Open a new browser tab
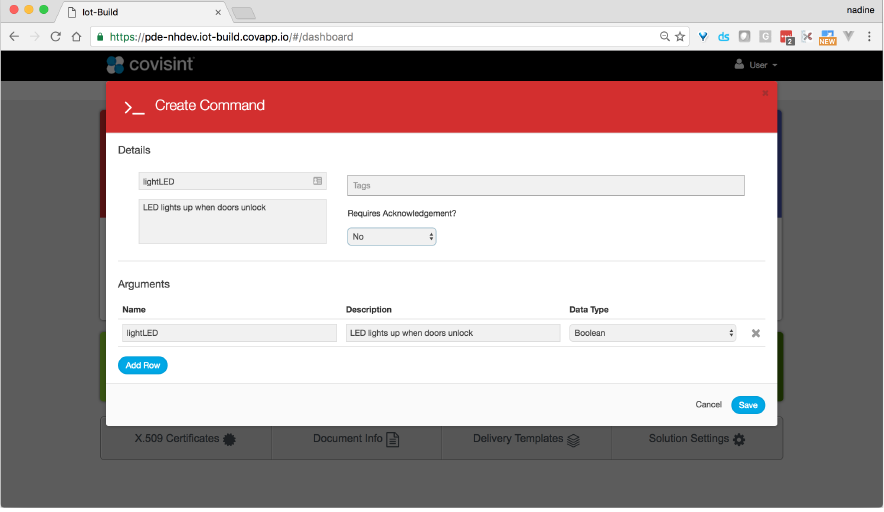 [x=243, y=12]
